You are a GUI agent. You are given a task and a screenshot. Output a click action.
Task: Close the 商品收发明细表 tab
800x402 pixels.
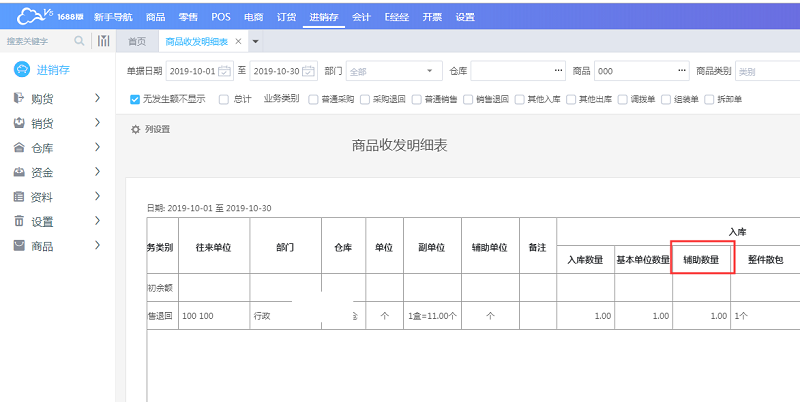click(x=239, y=41)
